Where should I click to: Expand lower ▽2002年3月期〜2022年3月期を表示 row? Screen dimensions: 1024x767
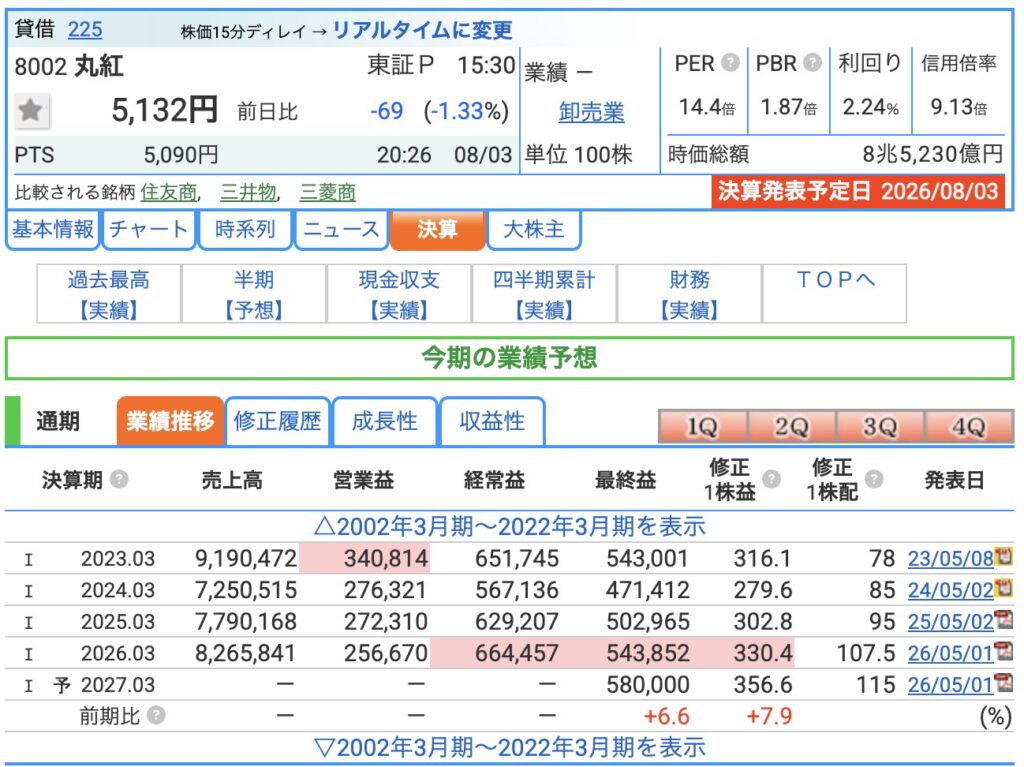click(x=509, y=747)
